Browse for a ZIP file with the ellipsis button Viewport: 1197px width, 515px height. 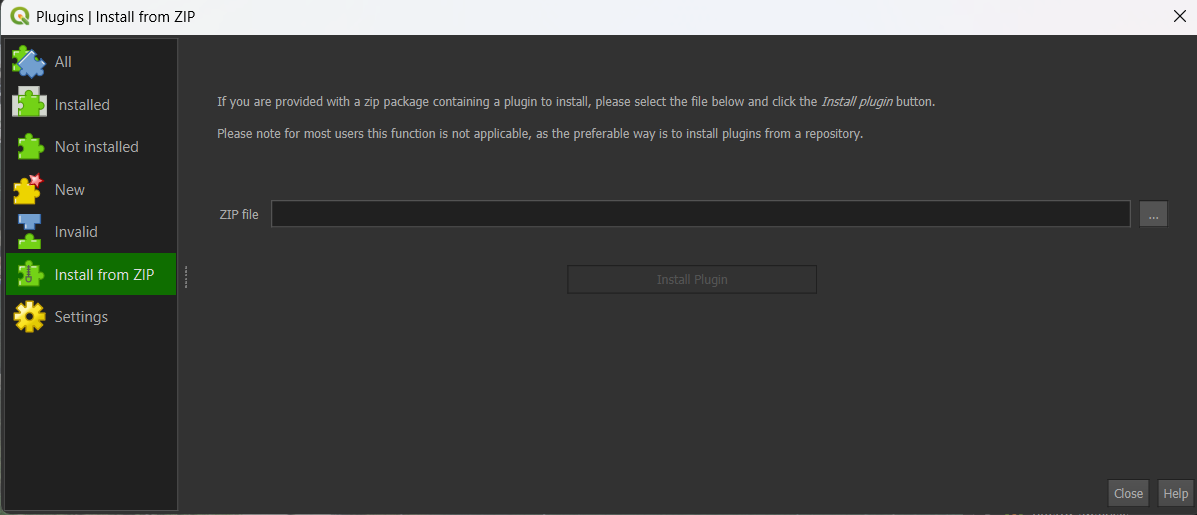[x=1153, y=214]
